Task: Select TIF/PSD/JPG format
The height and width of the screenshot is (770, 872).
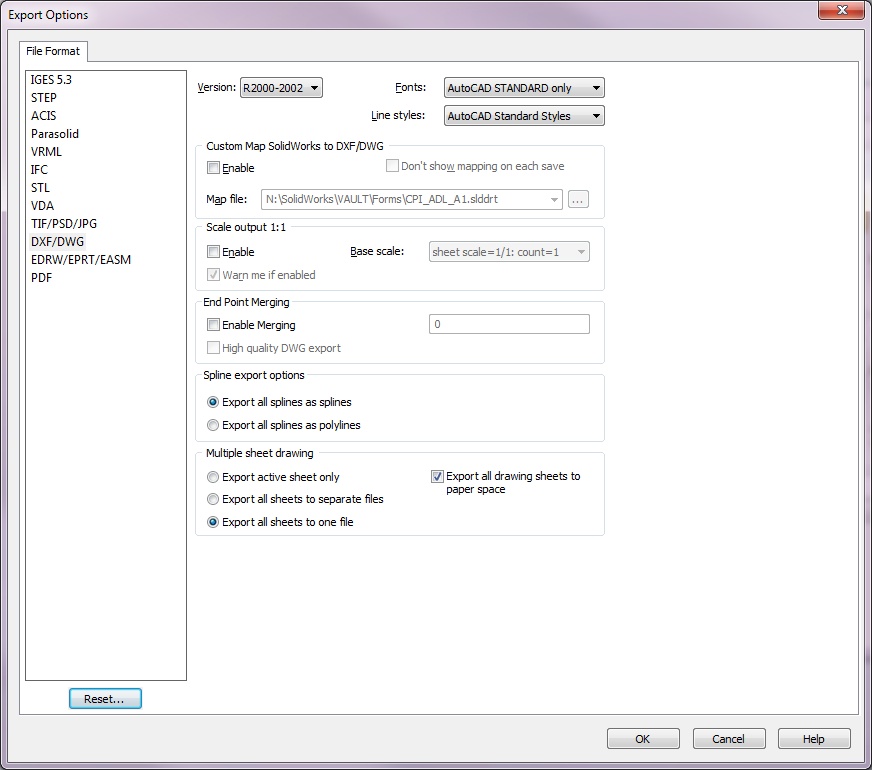Action: click(x=64, y=223)
